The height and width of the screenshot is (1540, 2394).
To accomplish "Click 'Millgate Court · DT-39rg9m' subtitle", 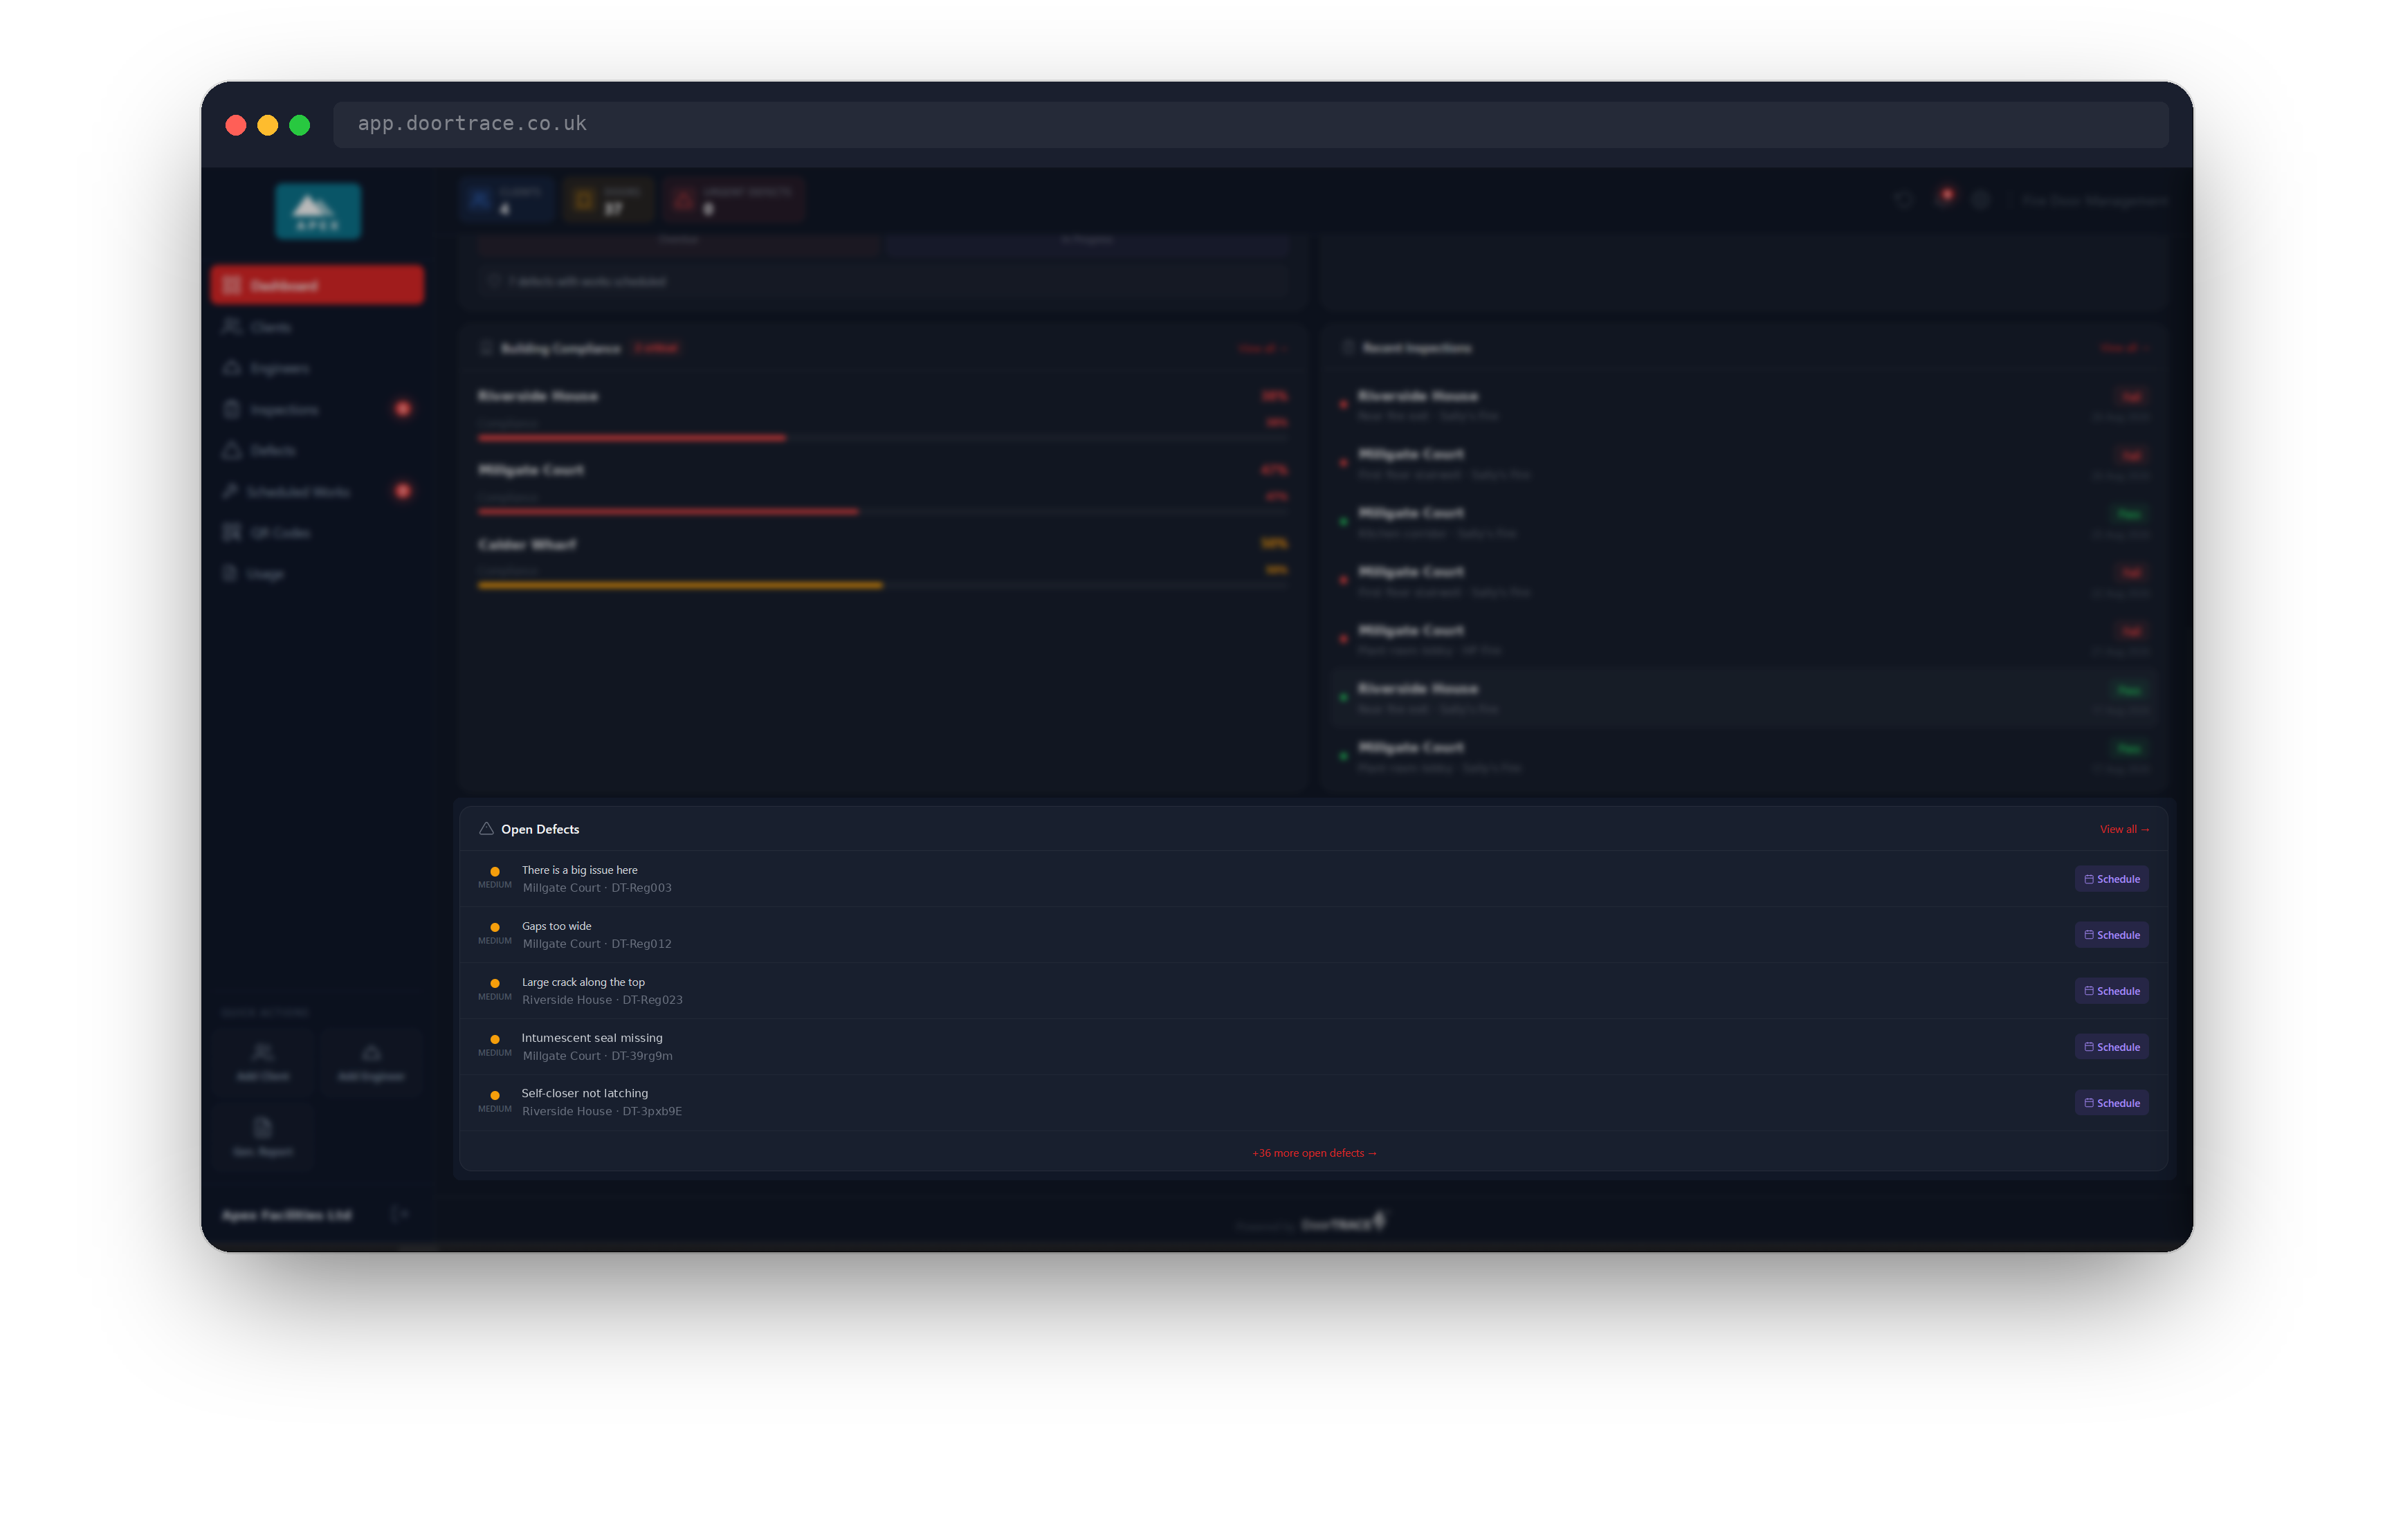I will 597,1056.
